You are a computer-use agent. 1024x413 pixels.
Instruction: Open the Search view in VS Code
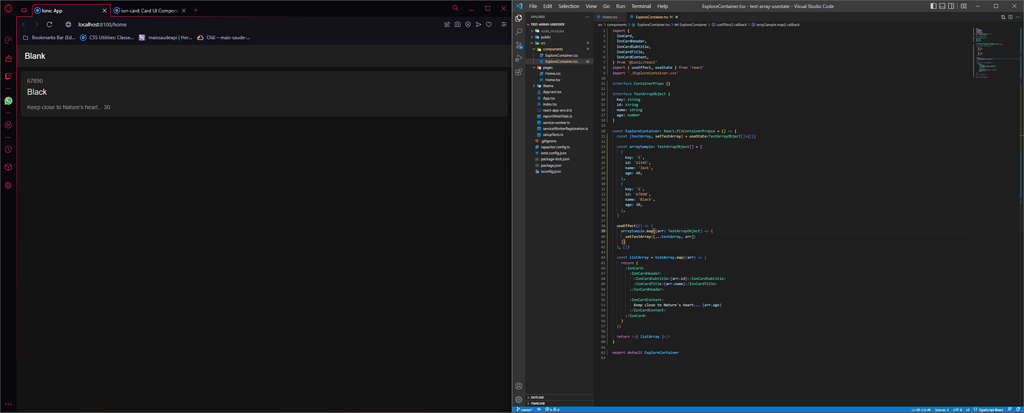pos(519,32)
